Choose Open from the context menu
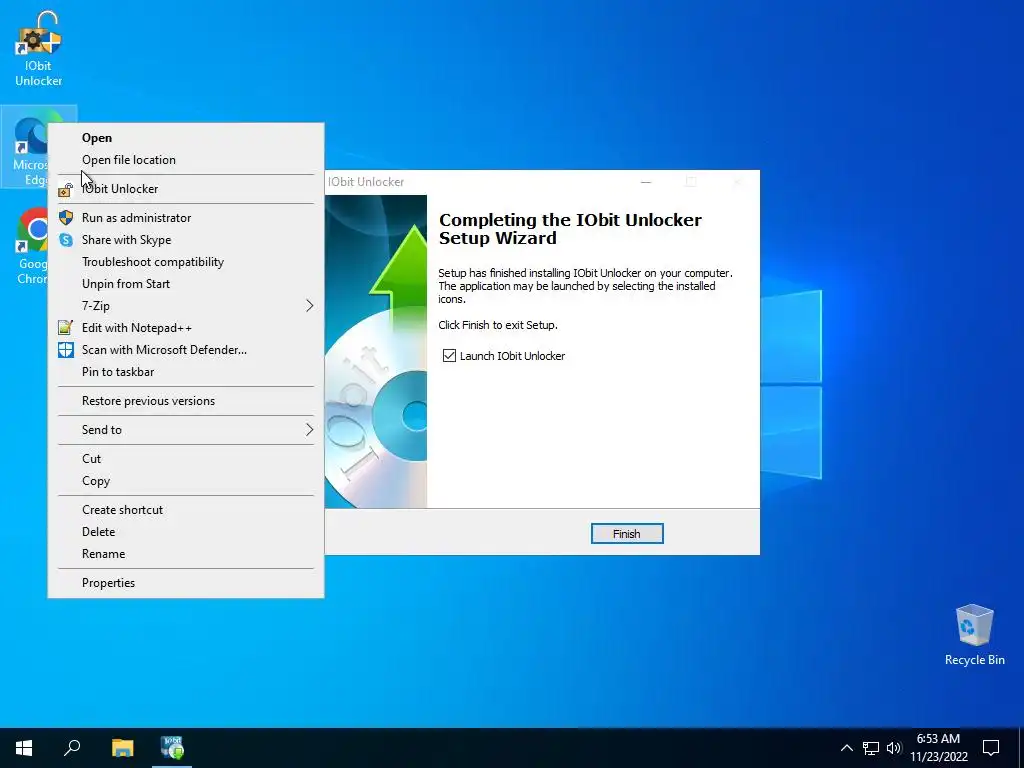This screenshot has width=1024, height=768. (186, 138)
